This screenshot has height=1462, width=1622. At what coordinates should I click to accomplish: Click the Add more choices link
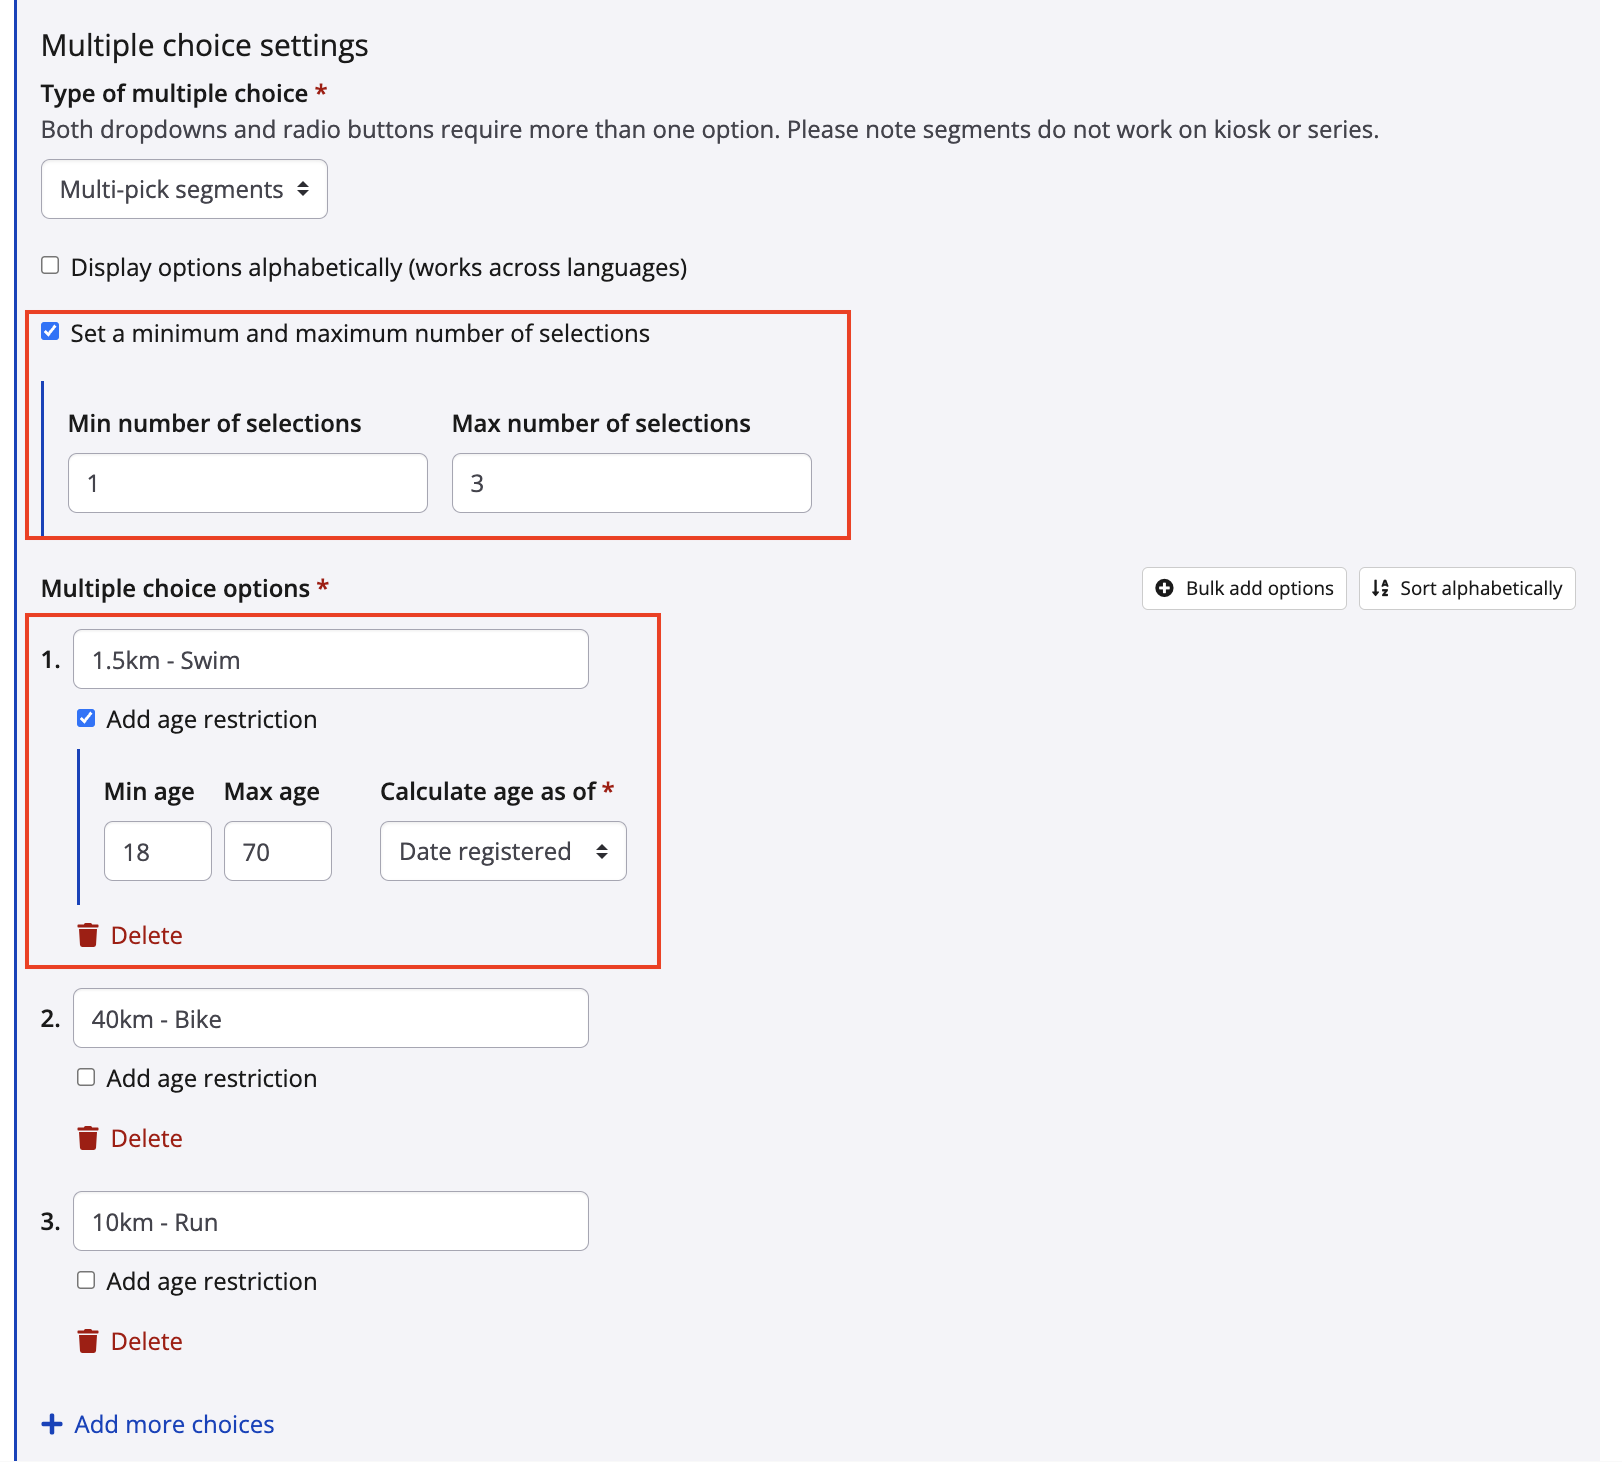[174, 1424]
